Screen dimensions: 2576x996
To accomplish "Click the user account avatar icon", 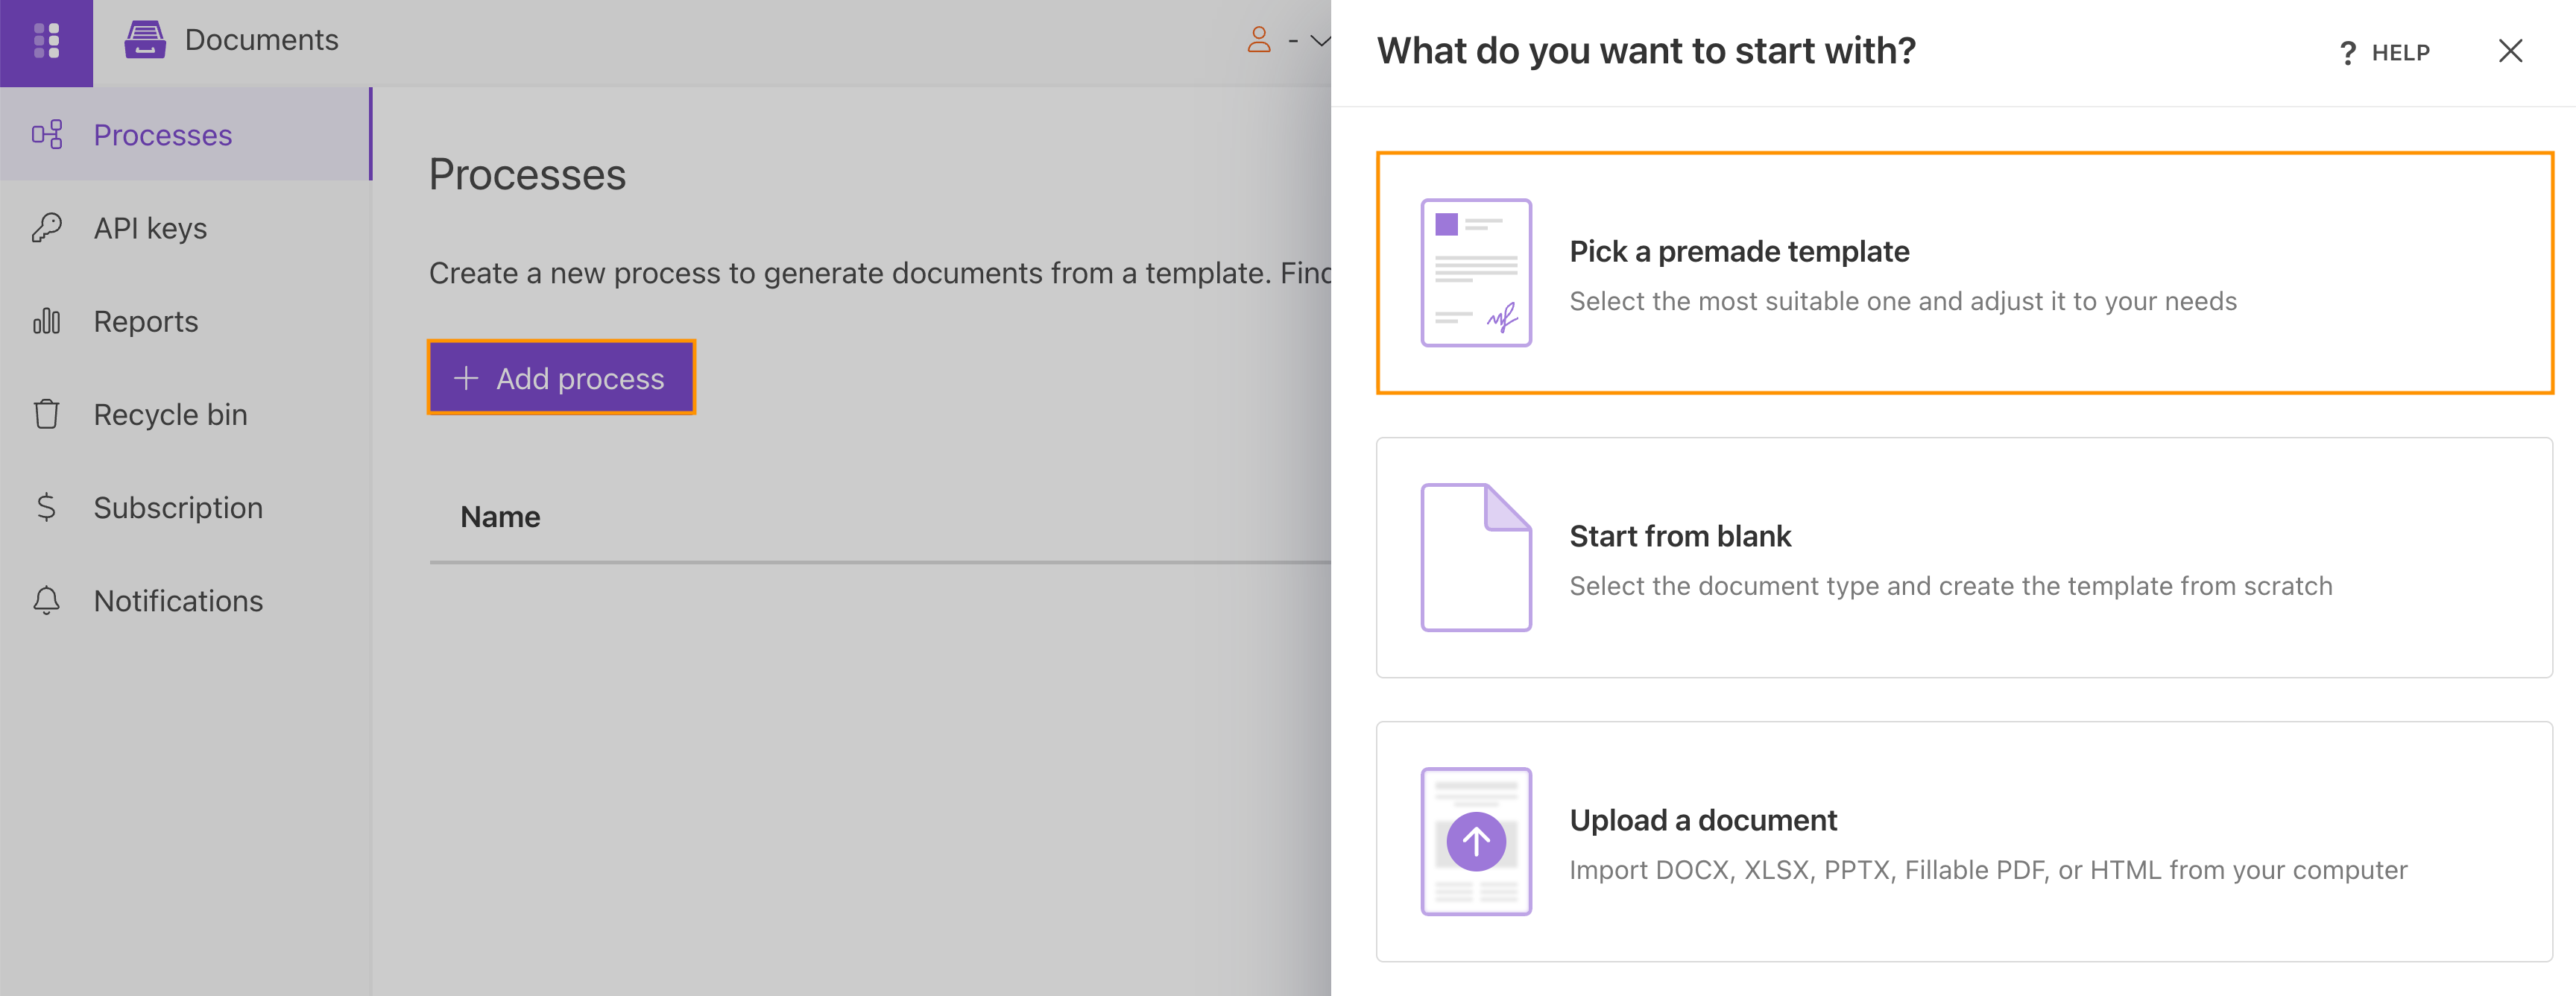I will pyautogui.click(x=1259, y=40).
